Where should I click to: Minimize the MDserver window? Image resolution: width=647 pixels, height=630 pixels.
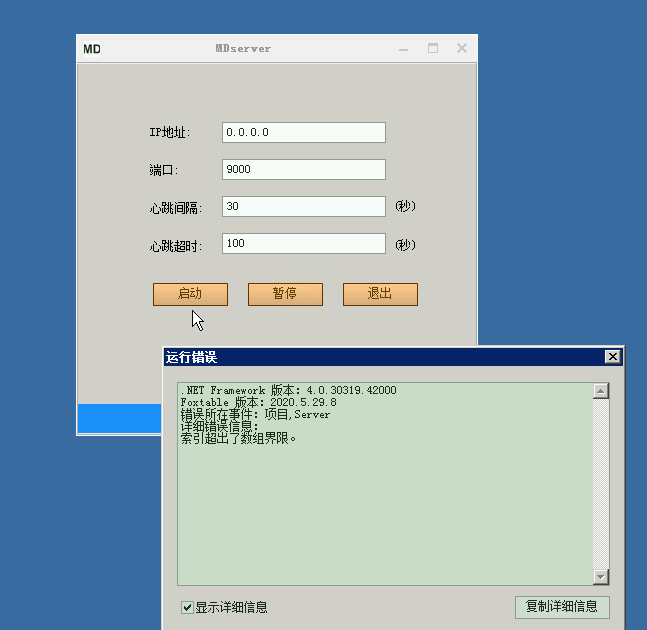[x=404, y=49]
